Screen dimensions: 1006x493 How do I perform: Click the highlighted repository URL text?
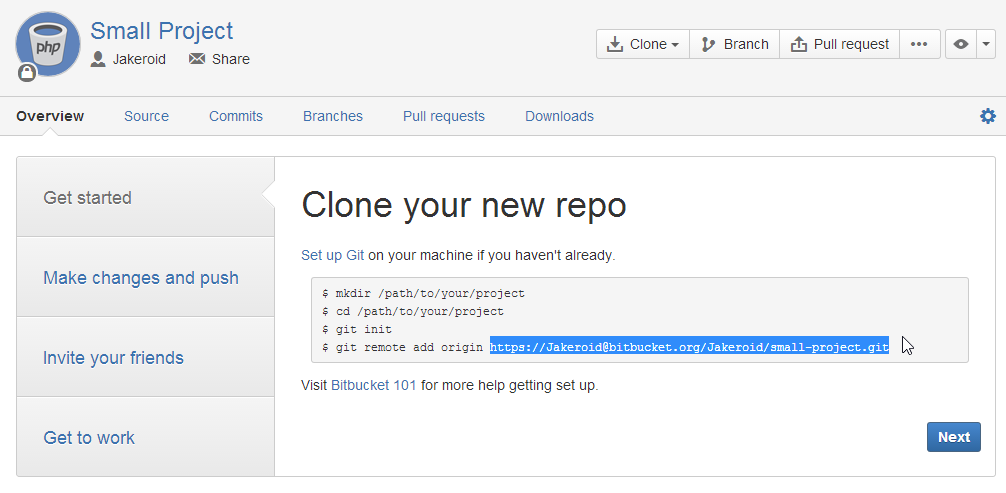[x=689, y=347]
